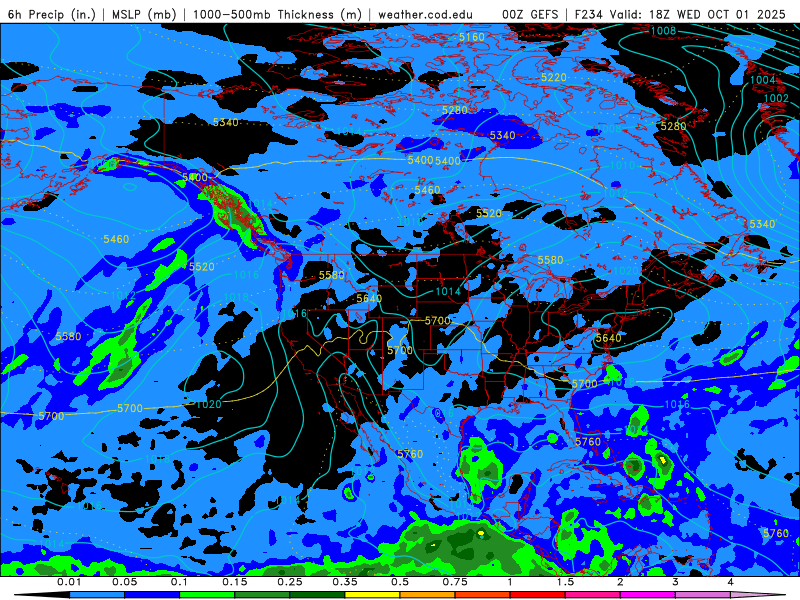Click the 5340 label over Hudson Bay

(x=503, y=136)
